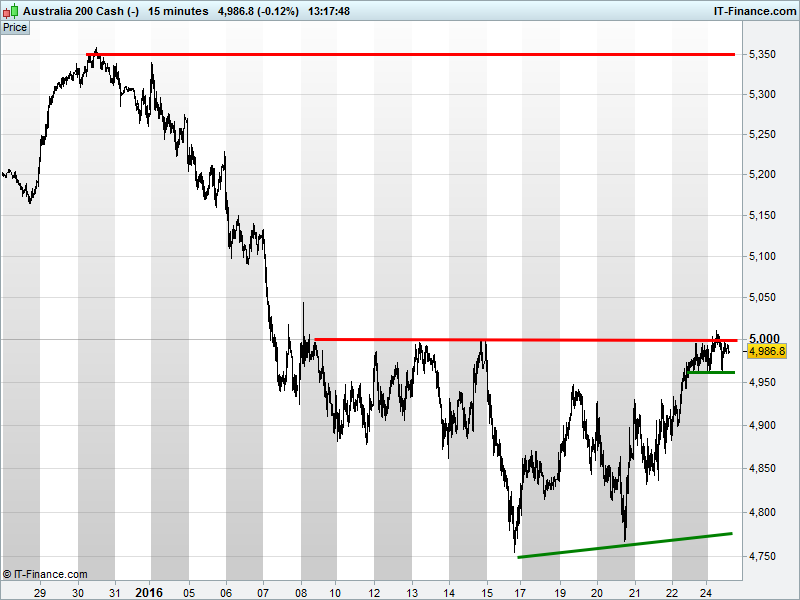
Task: Click the 2016 year marker on date axis
Action: click(148, 590)
